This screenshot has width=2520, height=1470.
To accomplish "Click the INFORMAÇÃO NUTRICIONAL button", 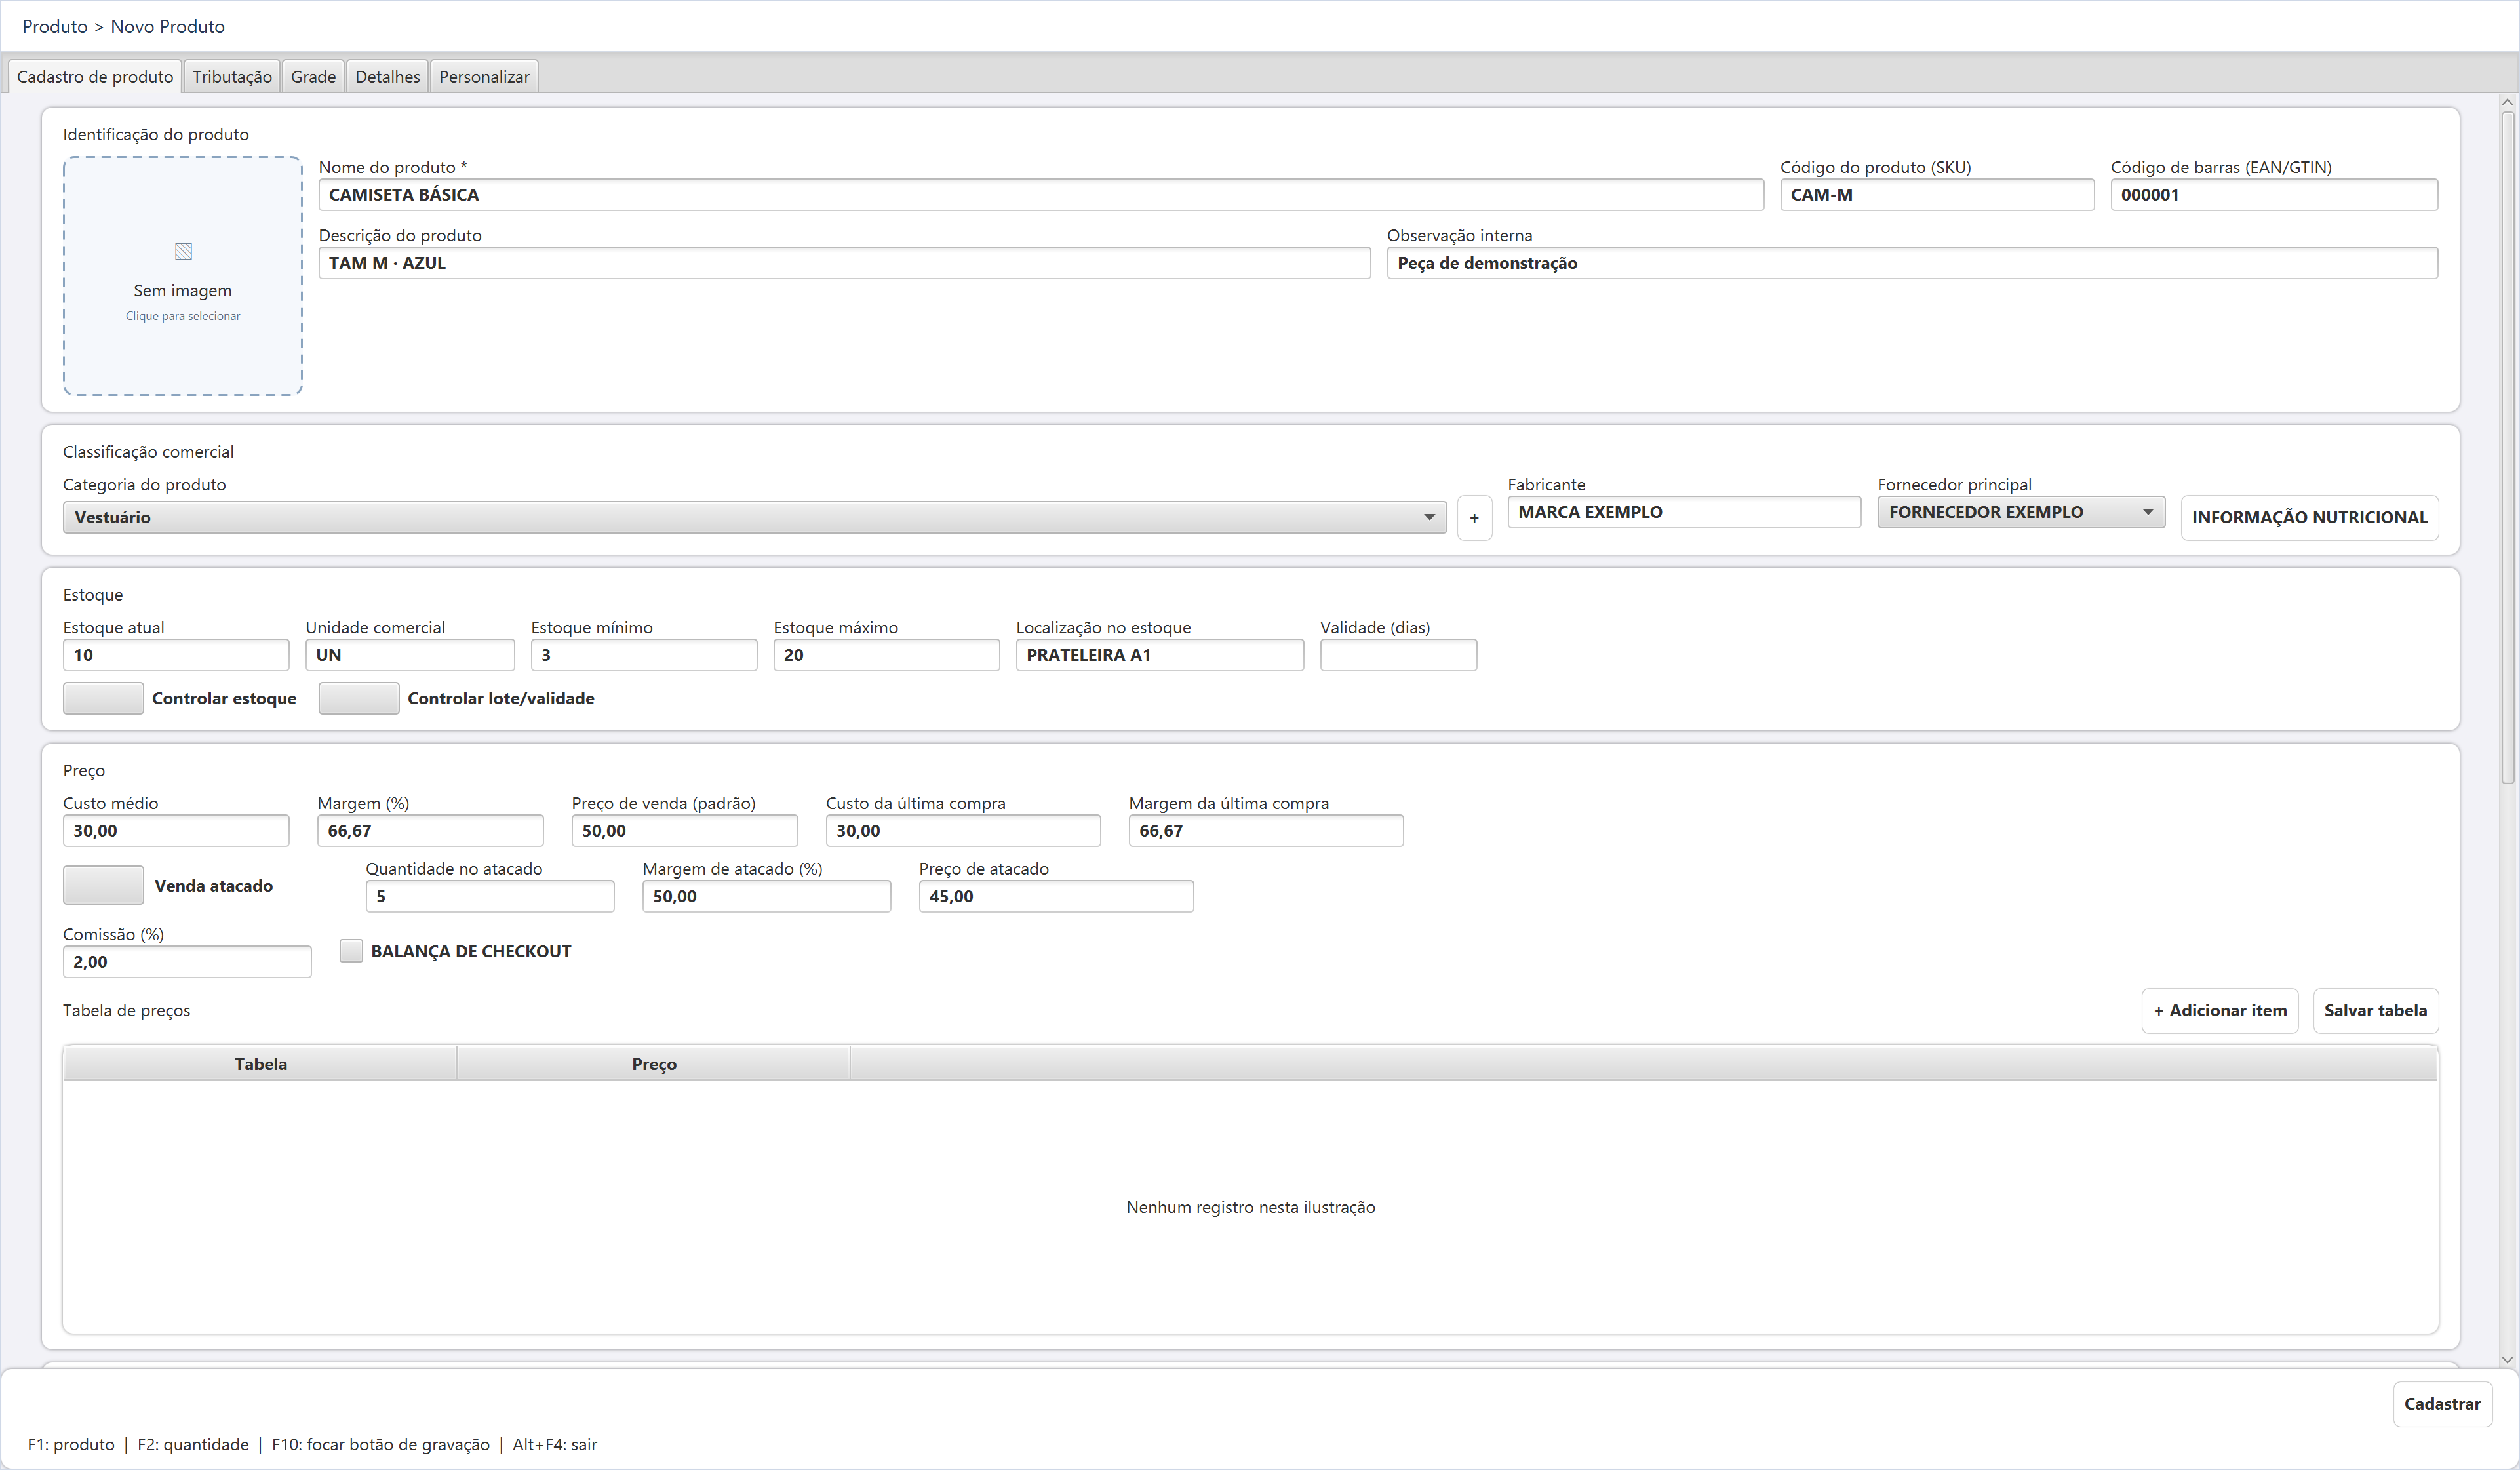I will point(2309,518).
